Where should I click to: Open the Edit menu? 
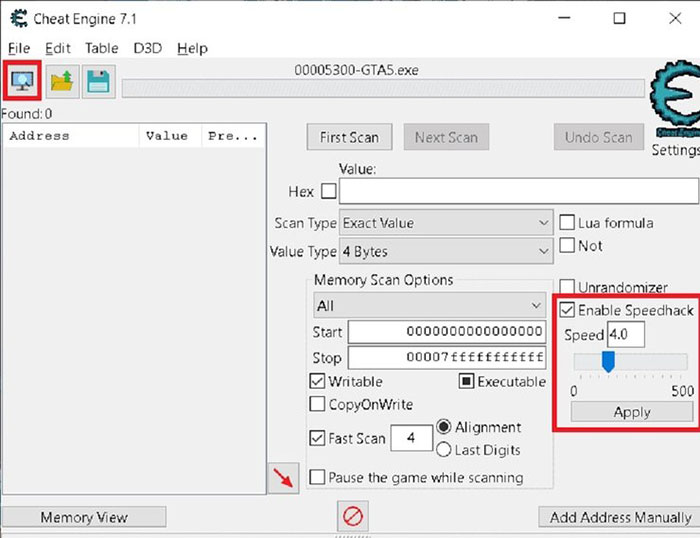[x=58, y=48]
